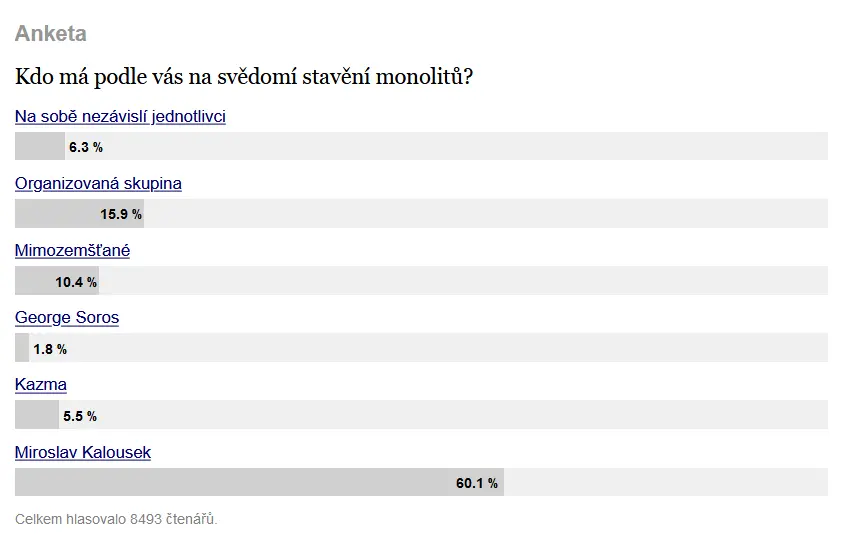Vote for Na sobě nezávislí jednotlivci
Viewport: 842px width, 537px height.
tap(120, 116)
